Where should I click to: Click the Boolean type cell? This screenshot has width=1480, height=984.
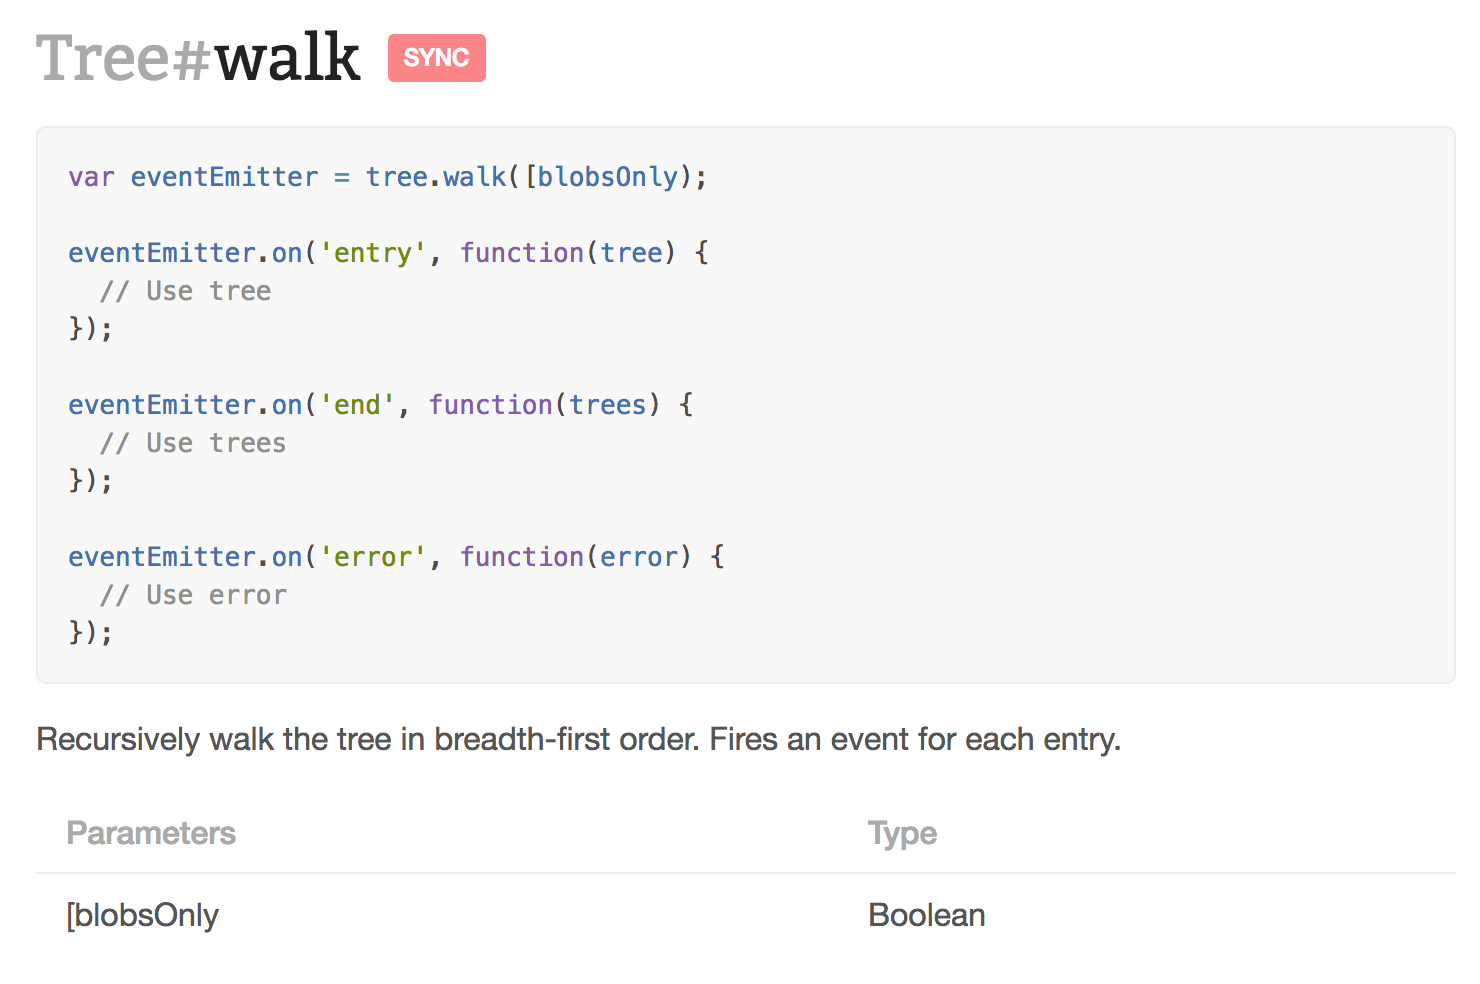click(927, 915)
